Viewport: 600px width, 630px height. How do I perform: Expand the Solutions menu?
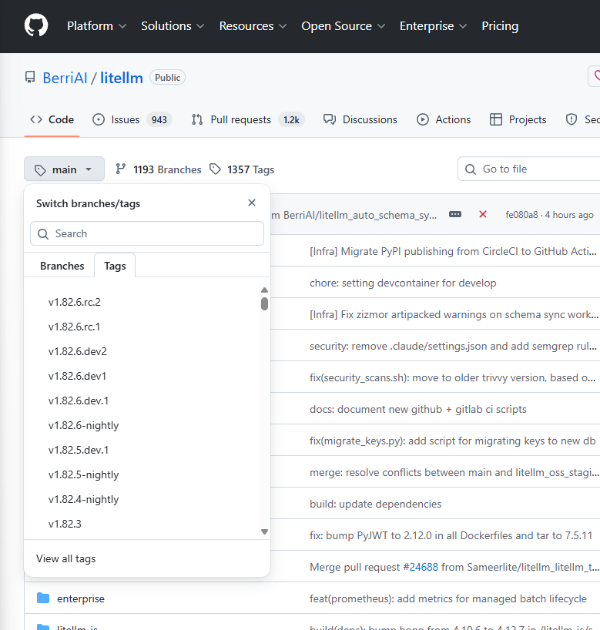click(x=172, y=26)
